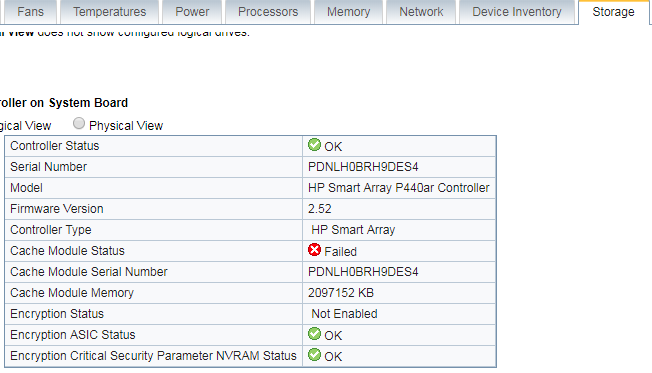Go to the Processors tab

268,12
